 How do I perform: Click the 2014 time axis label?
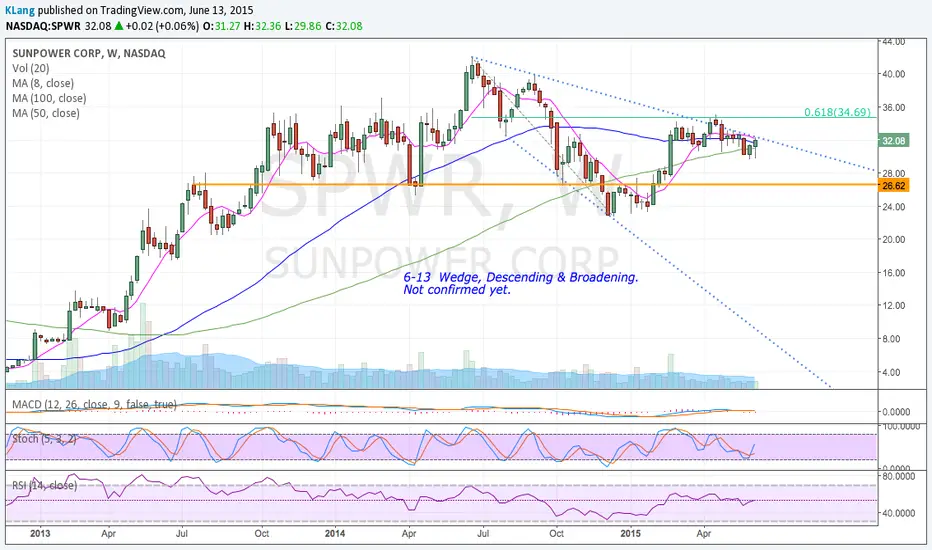pyautogui.click(x=335, y=533)
